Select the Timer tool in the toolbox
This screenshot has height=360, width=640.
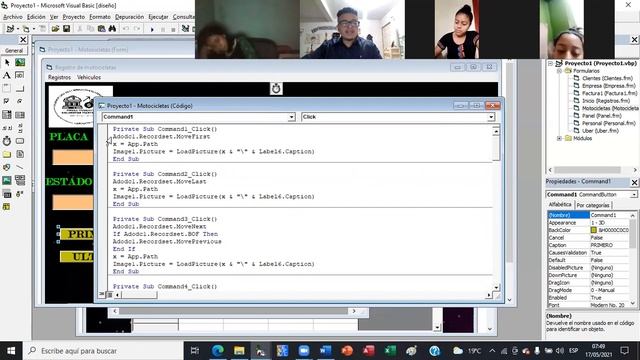7,141
